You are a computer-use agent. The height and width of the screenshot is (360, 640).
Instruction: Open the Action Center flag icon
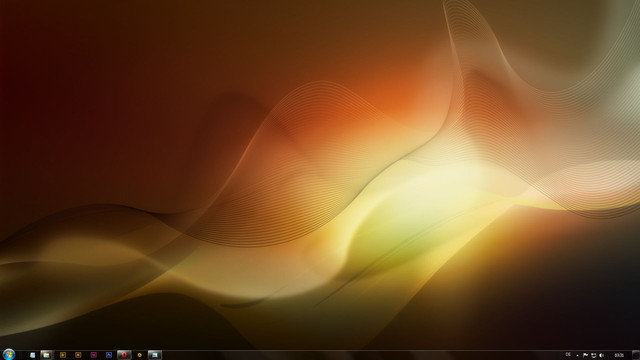tap(585, 355)
